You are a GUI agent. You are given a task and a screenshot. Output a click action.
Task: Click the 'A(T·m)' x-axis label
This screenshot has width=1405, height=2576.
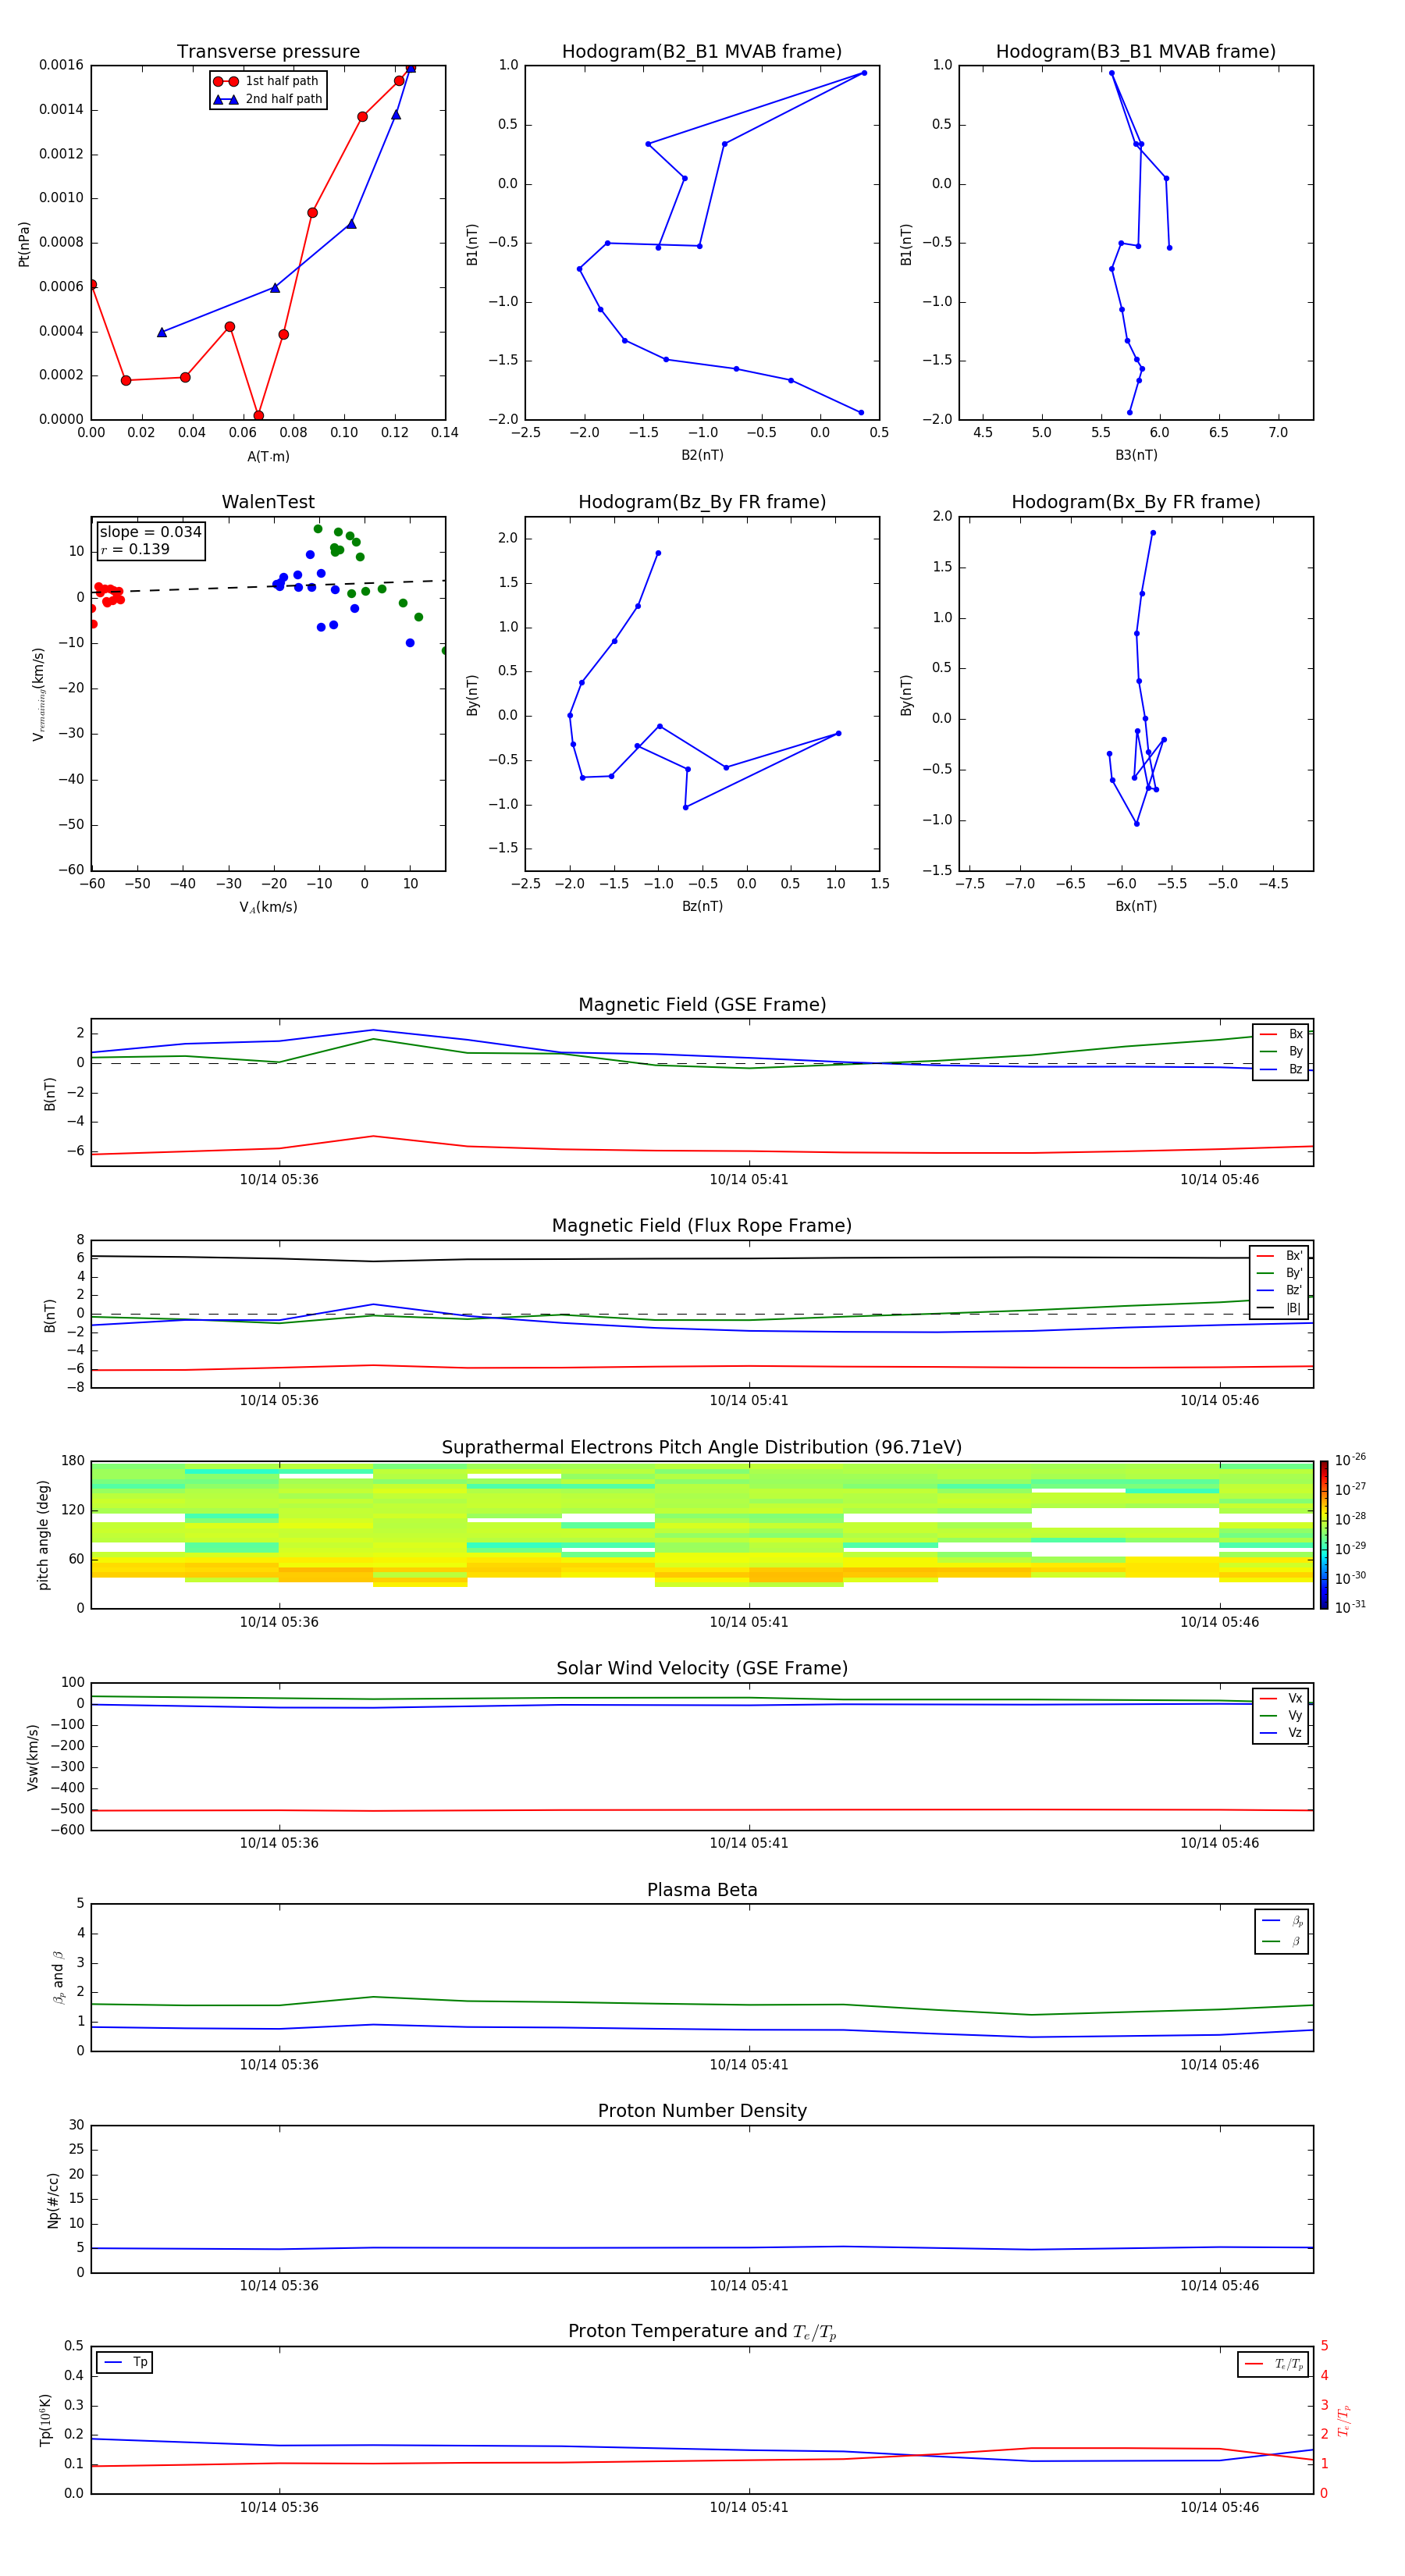(x=268, y=456)
